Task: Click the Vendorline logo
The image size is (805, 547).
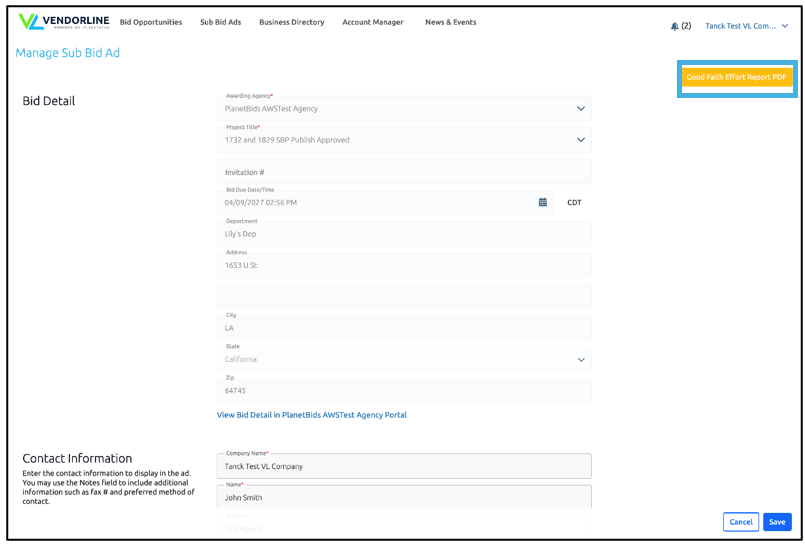Action: (64, 22)
